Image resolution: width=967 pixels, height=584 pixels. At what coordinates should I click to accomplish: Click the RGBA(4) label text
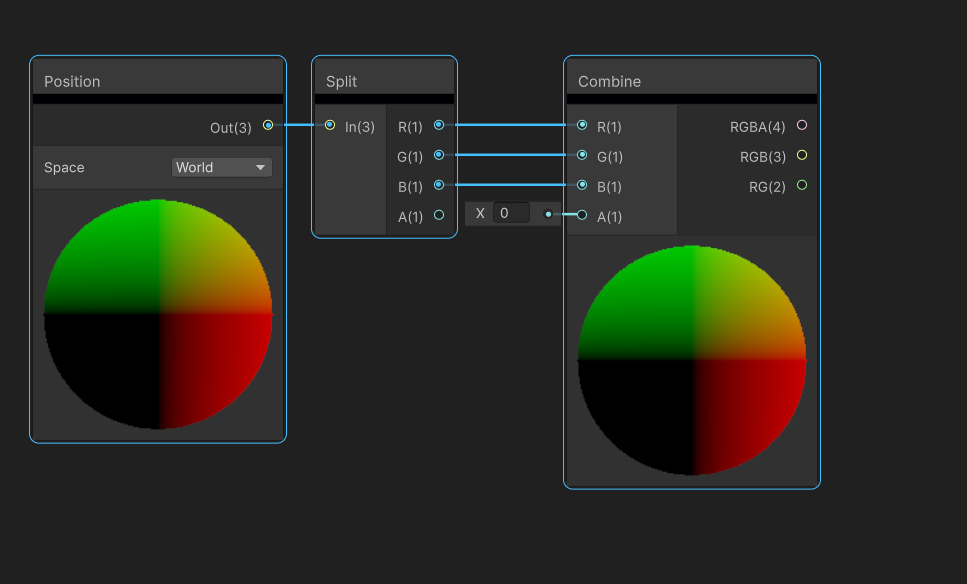click(757, 127)
